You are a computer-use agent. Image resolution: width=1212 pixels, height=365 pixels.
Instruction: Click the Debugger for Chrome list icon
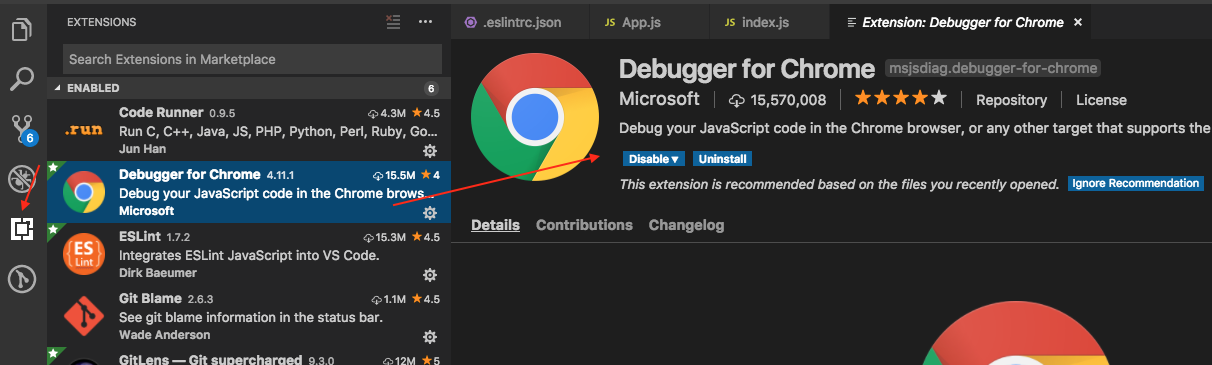coord(84,192)
